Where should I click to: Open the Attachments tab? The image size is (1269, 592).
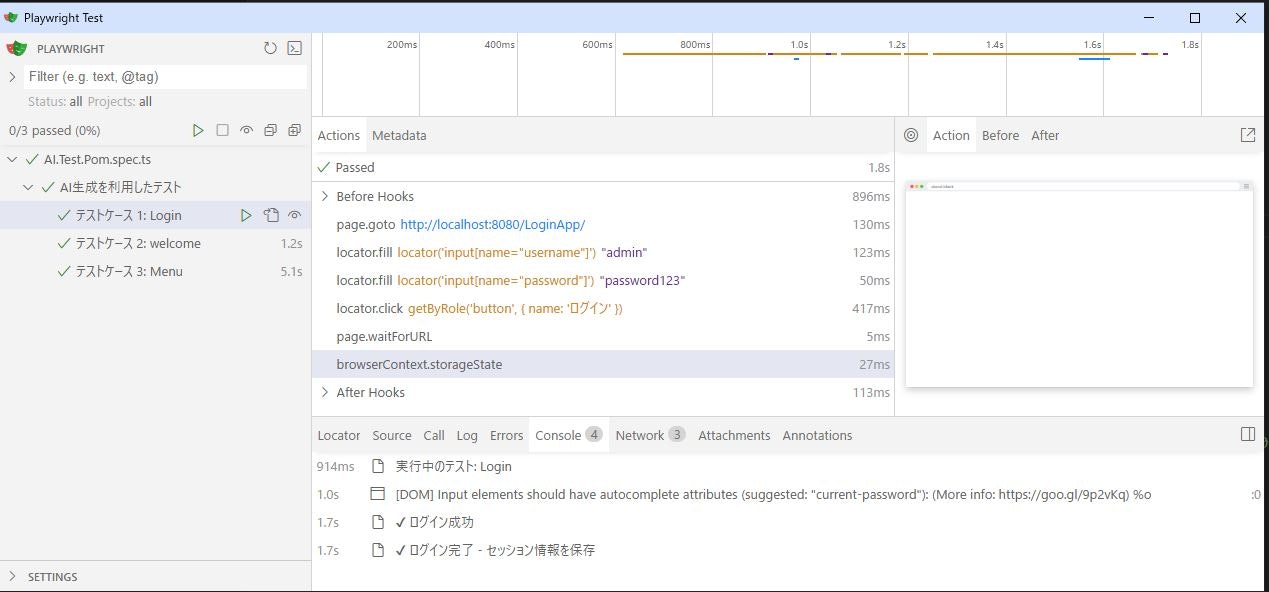734,435
